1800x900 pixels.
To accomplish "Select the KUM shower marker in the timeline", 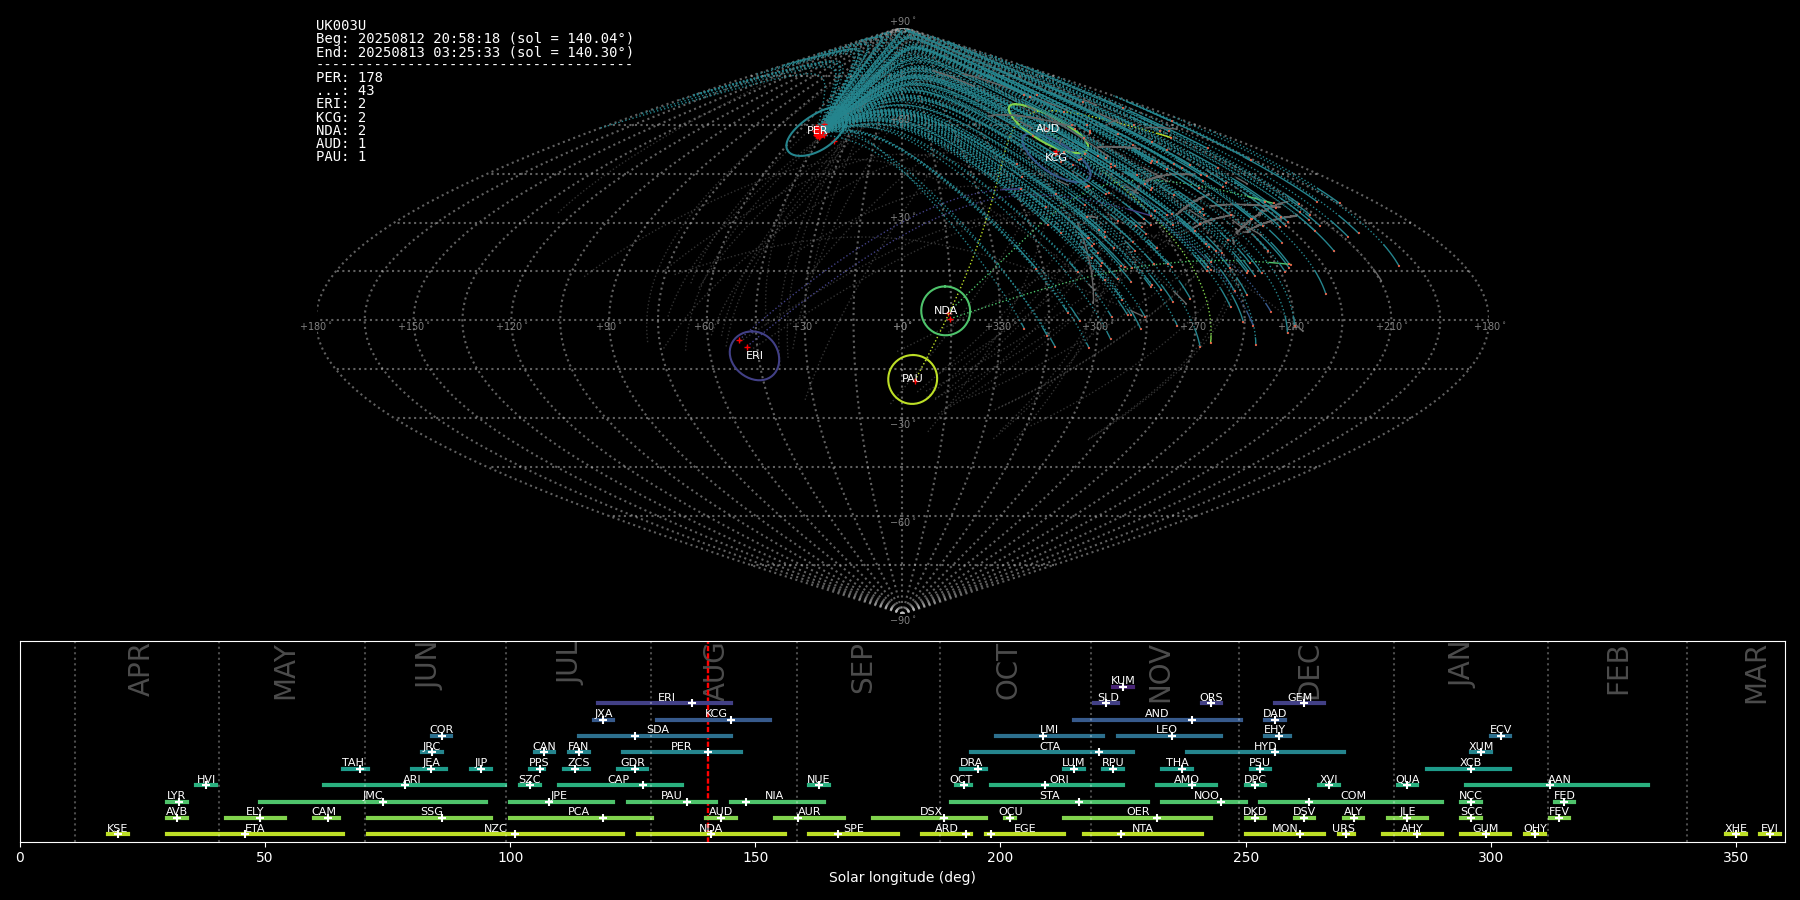I will 1122,687.
